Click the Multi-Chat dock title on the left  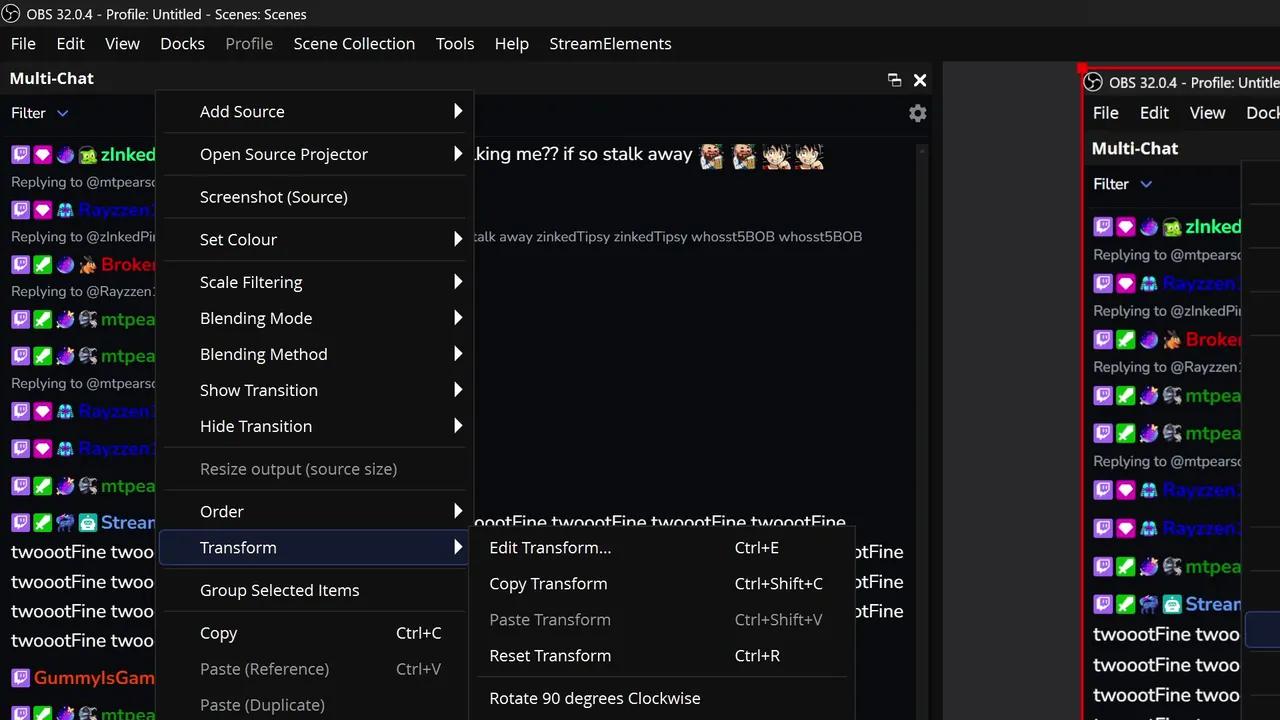[52, 79]
